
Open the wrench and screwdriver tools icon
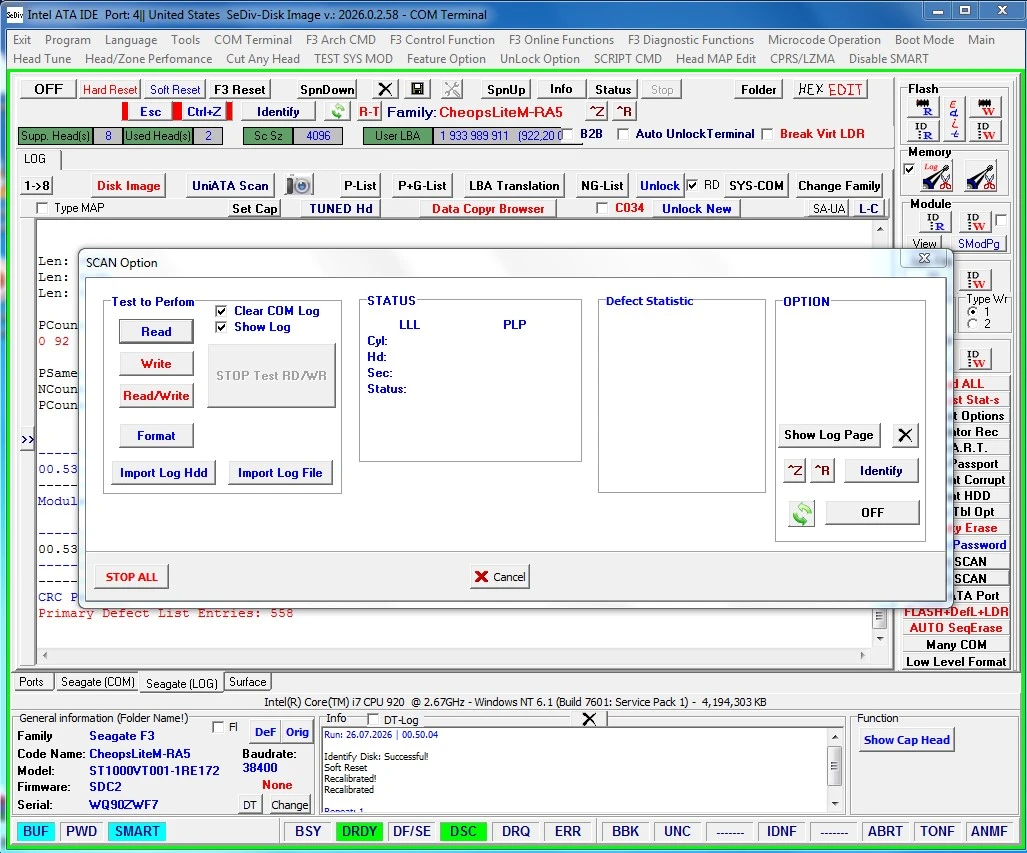[452, 89]
